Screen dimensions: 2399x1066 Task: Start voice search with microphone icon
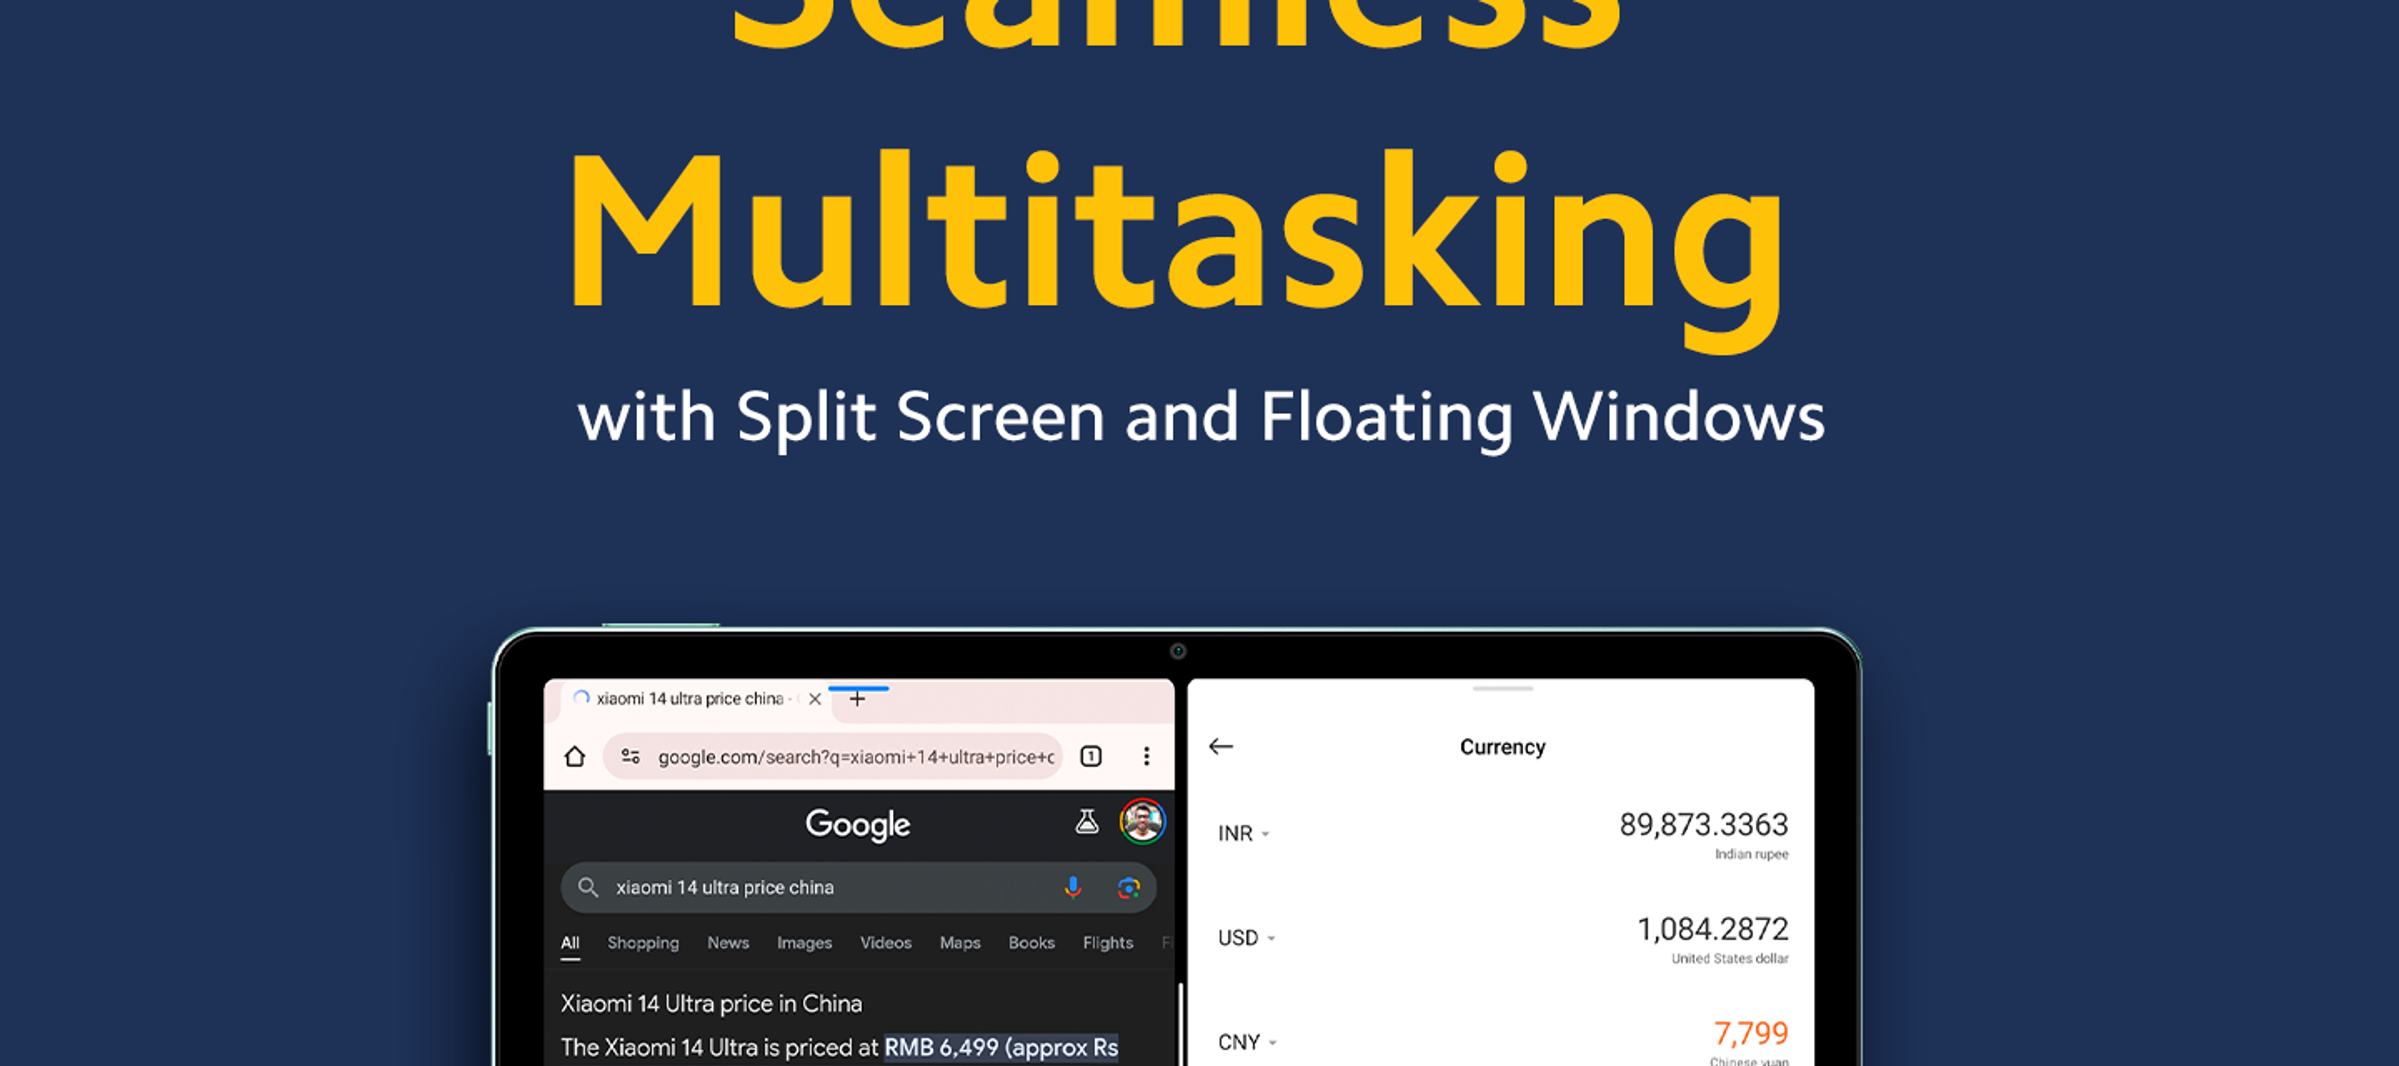click(x=1072, y=887)
